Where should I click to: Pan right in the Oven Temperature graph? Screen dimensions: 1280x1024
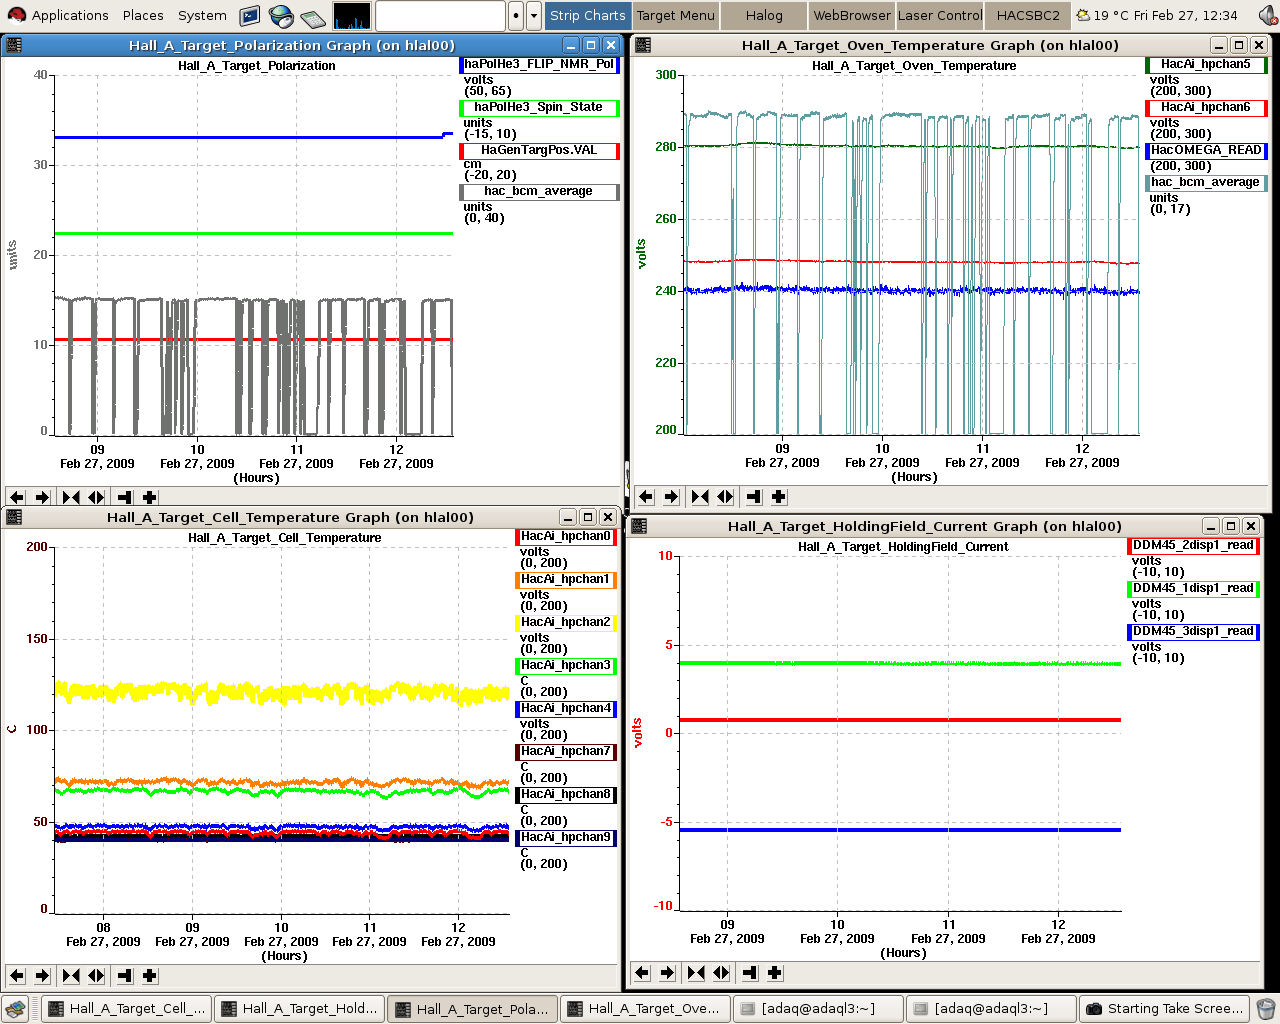671,496
